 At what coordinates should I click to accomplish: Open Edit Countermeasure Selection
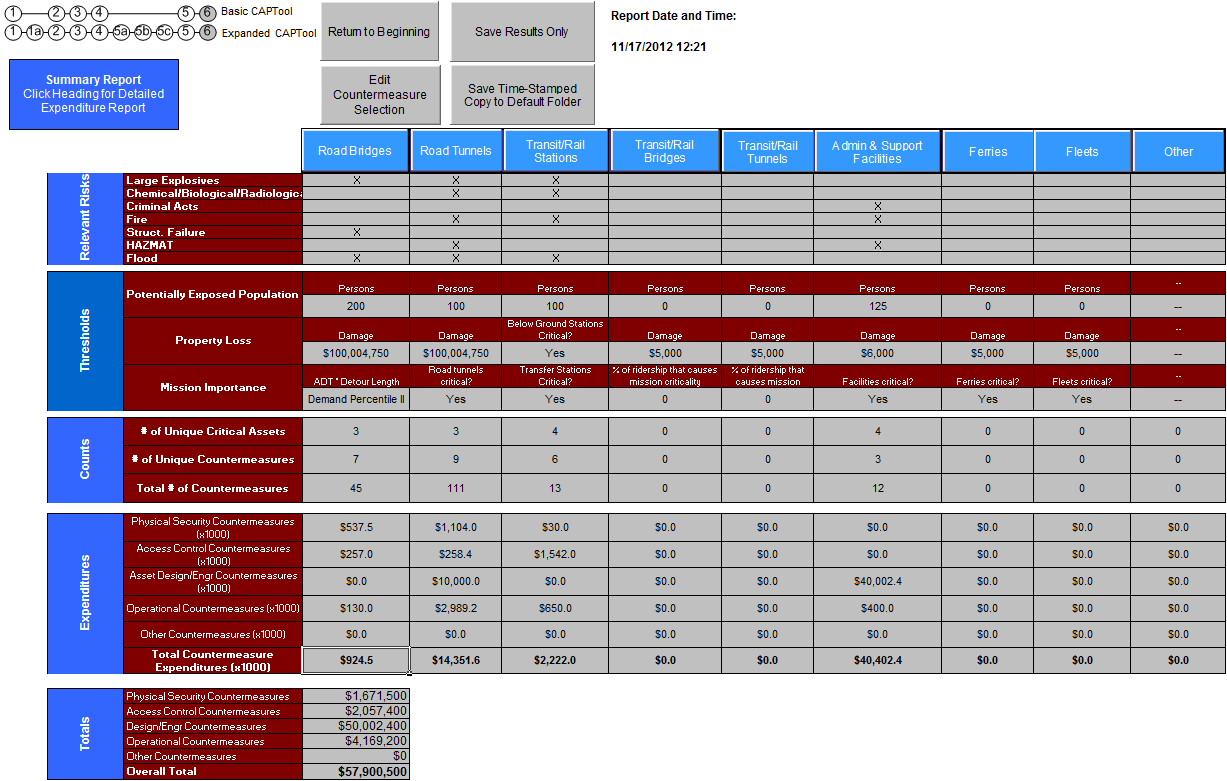[379, 95]
